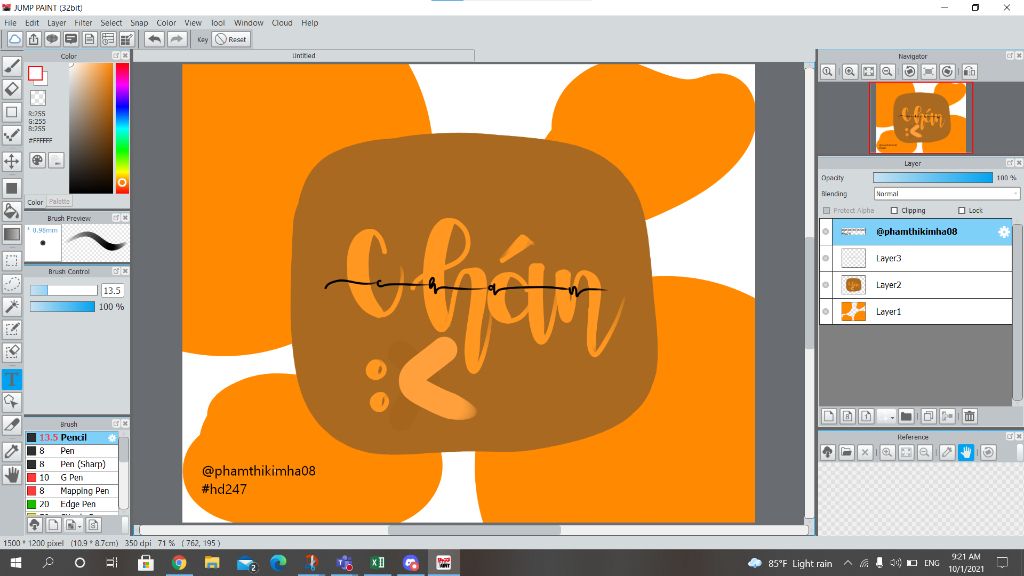Image resolution: width=1024 pixels, height=576 pixels.
Task: Add a new layer in Layer panel
Action: pyautogui.click(x=829, y=416)
